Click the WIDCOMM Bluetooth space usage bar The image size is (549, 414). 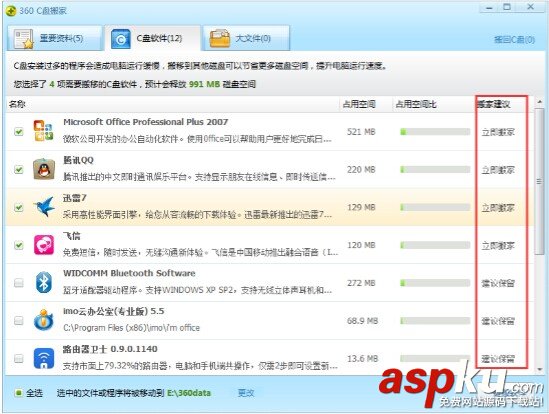coord(435,283)
